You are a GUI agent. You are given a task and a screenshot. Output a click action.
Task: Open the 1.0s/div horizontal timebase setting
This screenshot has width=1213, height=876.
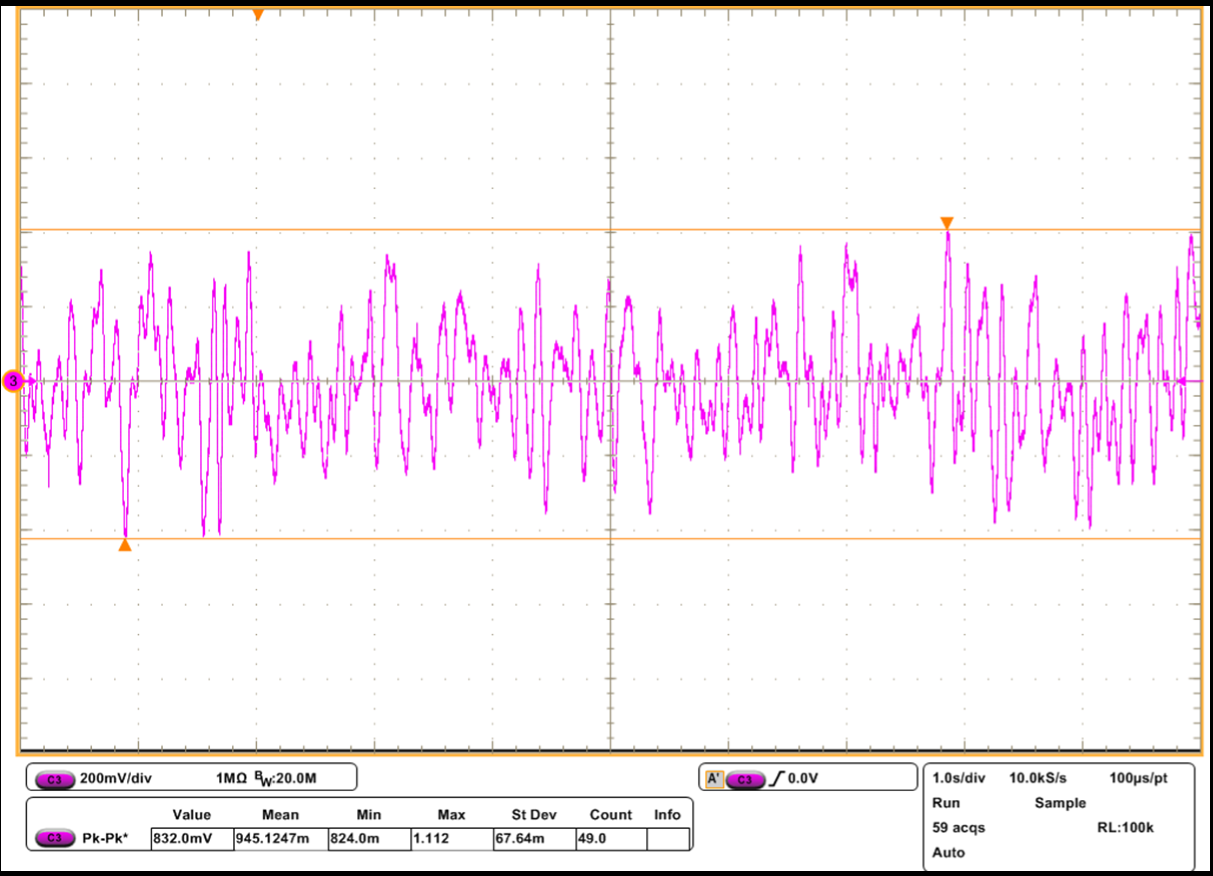click(958, 778)
